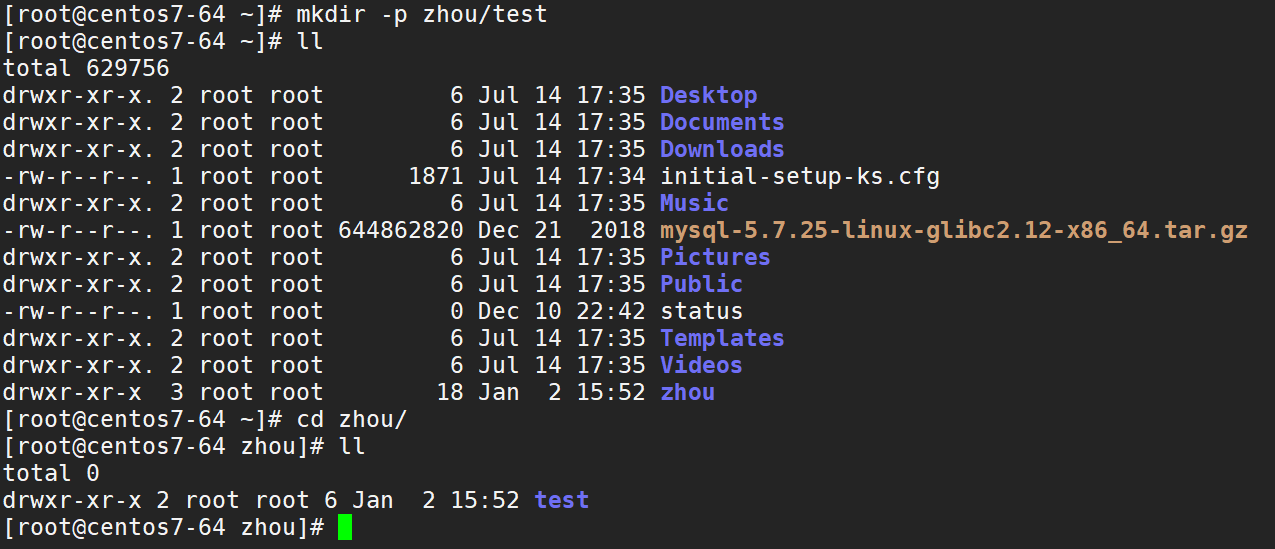Select the Videos directory name
1275x549 pixels.
click(701, 366)
